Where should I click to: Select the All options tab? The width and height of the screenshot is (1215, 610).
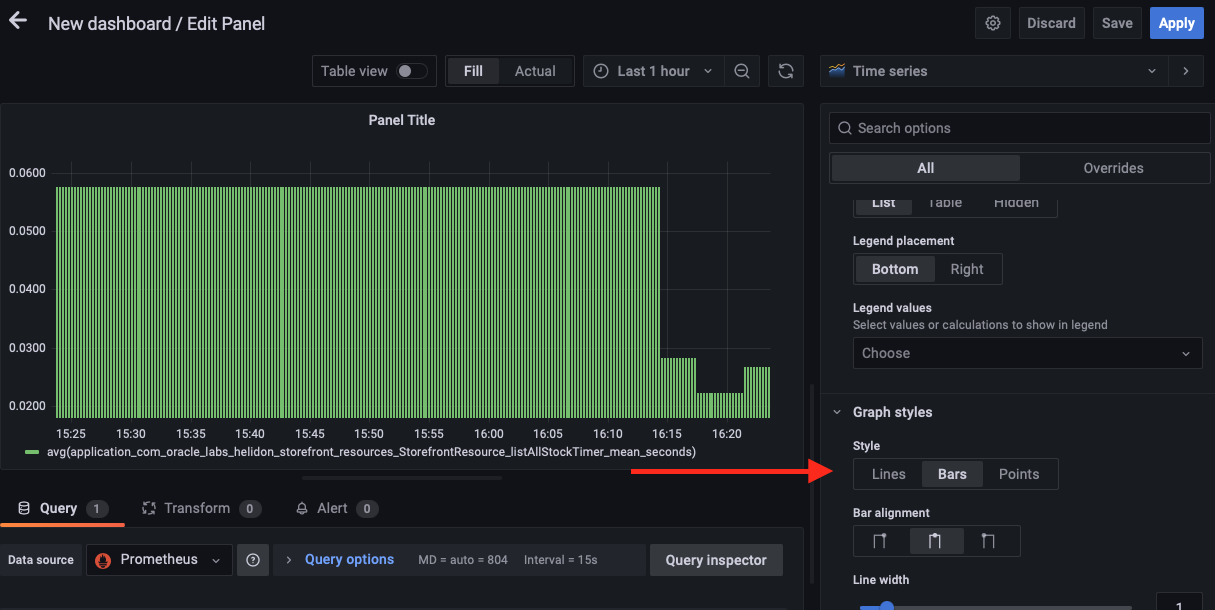point(926,168)
